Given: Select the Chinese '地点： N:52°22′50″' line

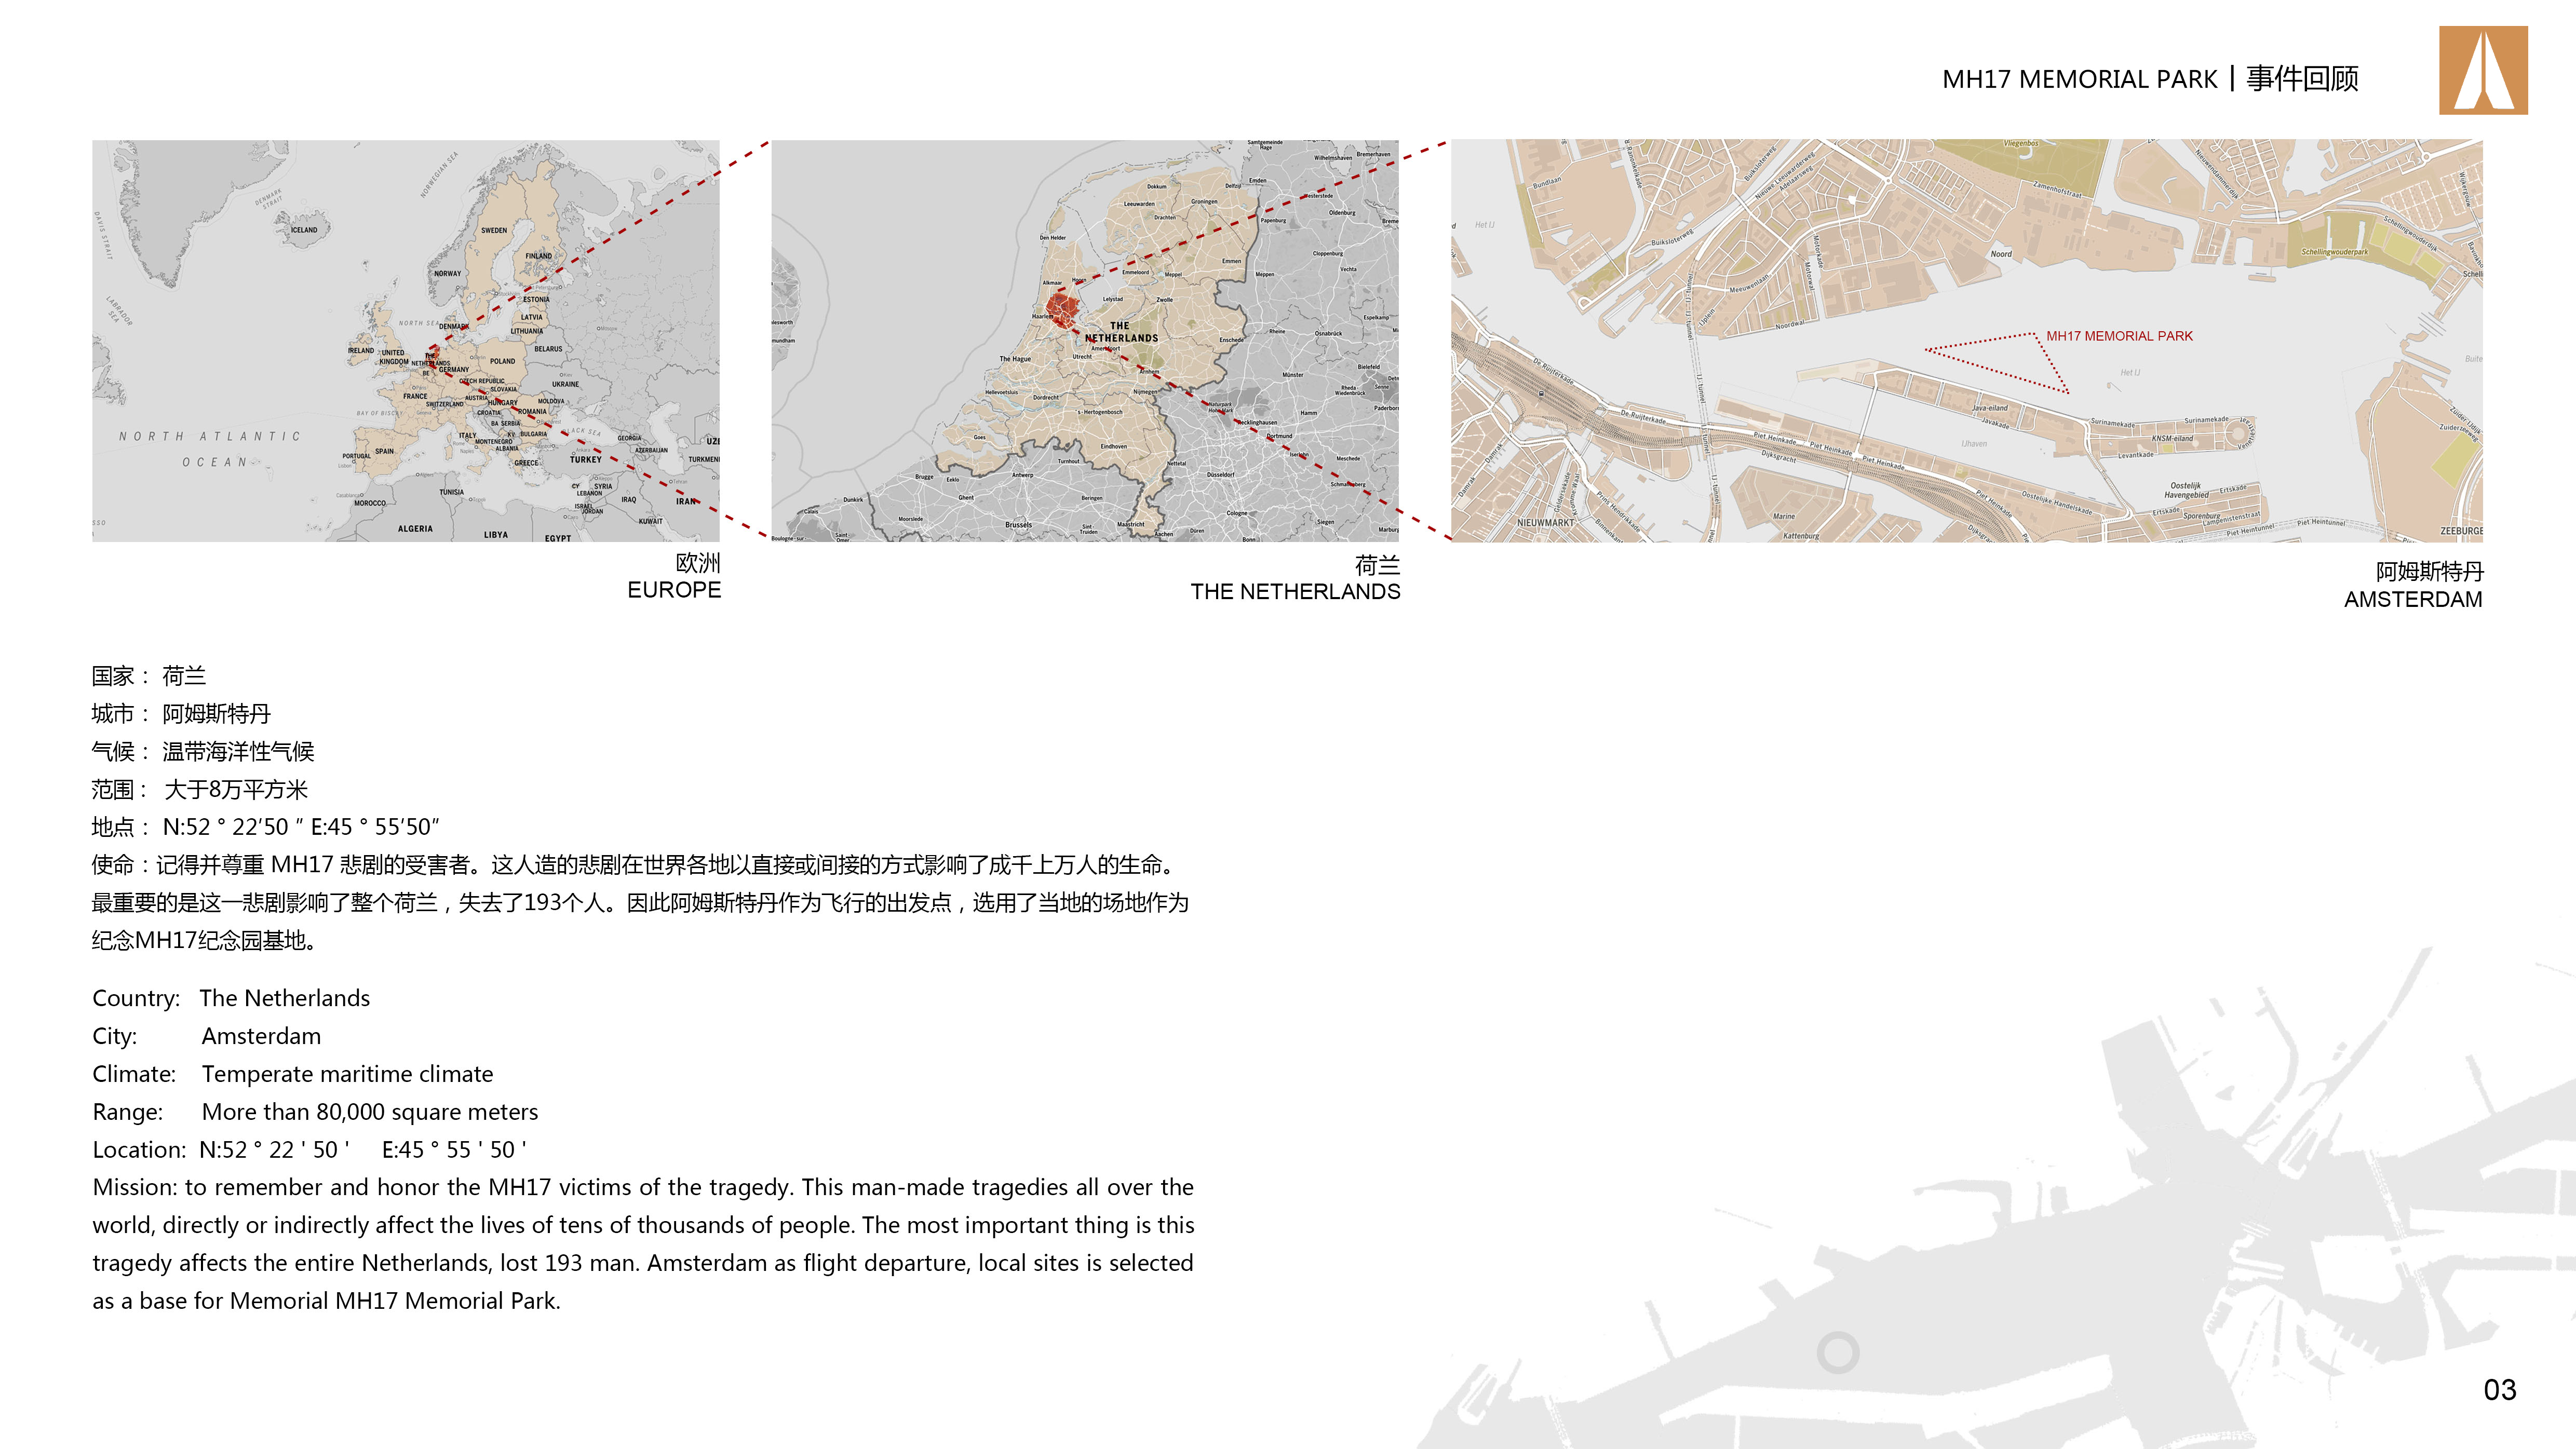Looking at the screenshot, I should tap(265, 827).
